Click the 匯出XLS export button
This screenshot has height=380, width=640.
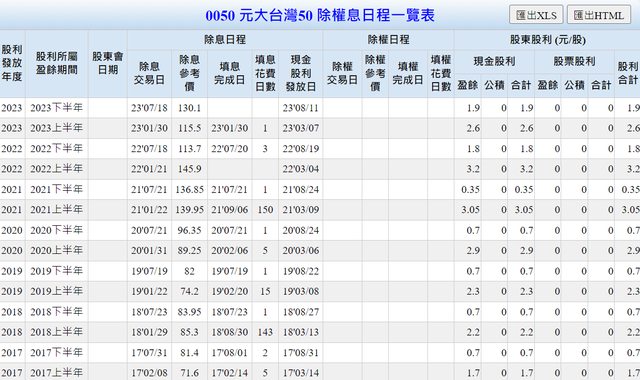tap(536, 15)
